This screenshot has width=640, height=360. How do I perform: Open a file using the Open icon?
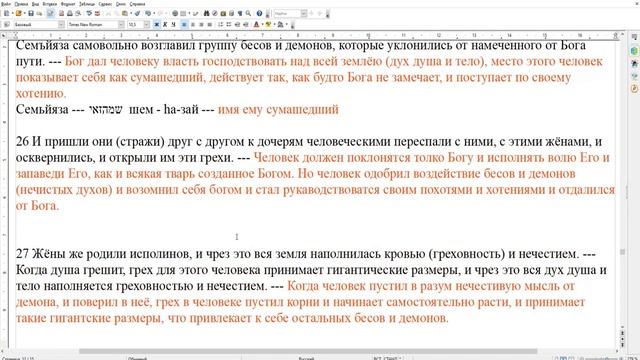18,13
